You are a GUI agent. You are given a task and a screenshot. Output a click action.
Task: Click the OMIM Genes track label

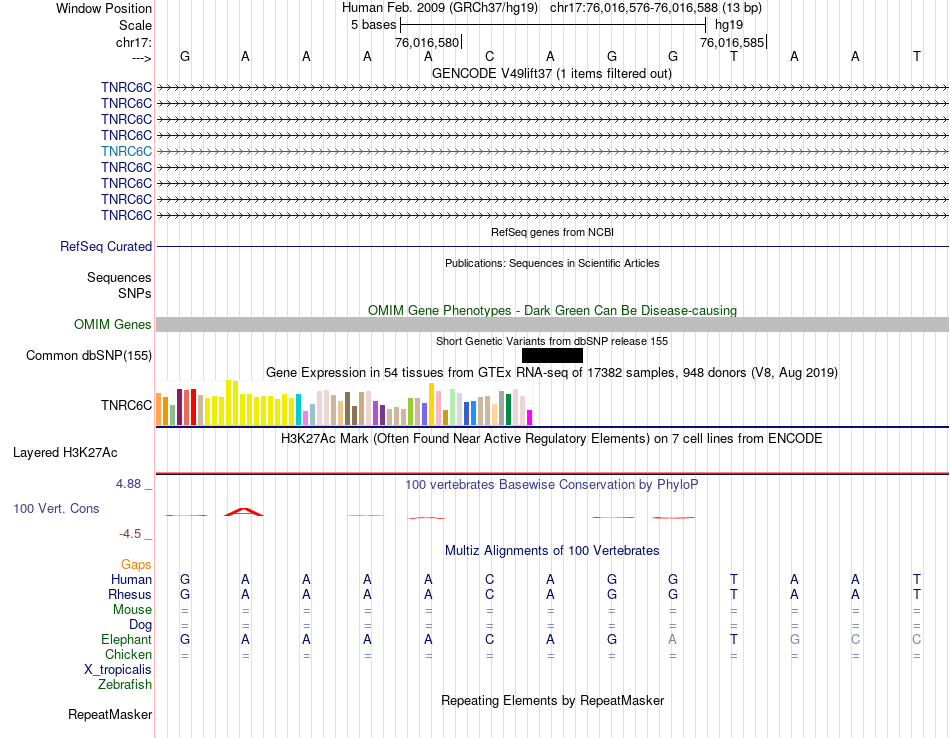click(112, 325)
